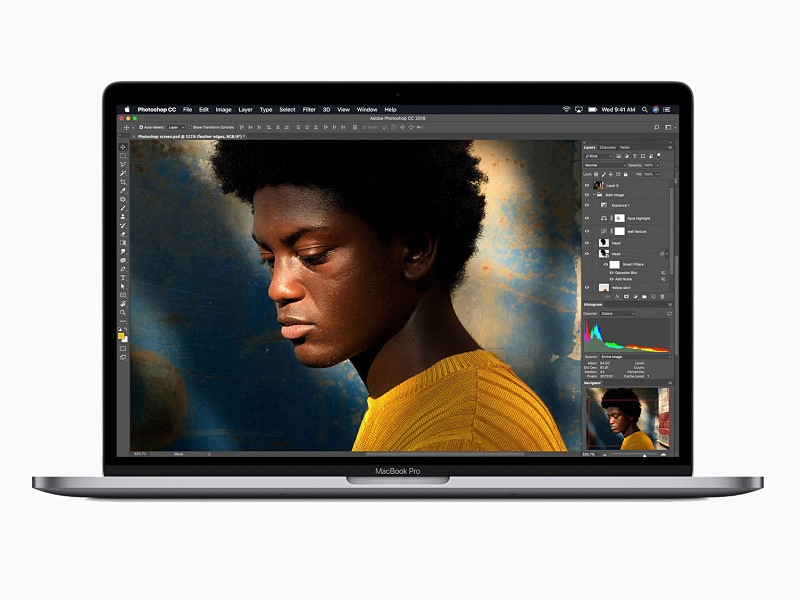Click the Navigator preview thumbnail

tap(628, 418)
